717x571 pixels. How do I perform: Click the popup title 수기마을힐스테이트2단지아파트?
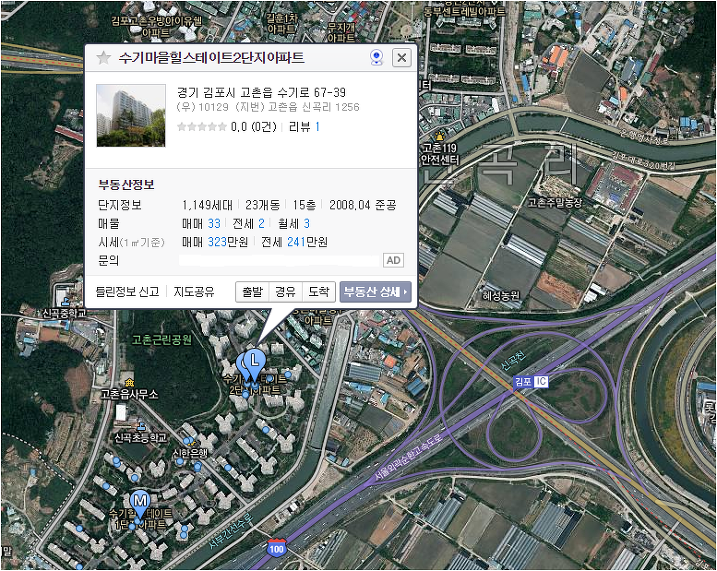211,58
